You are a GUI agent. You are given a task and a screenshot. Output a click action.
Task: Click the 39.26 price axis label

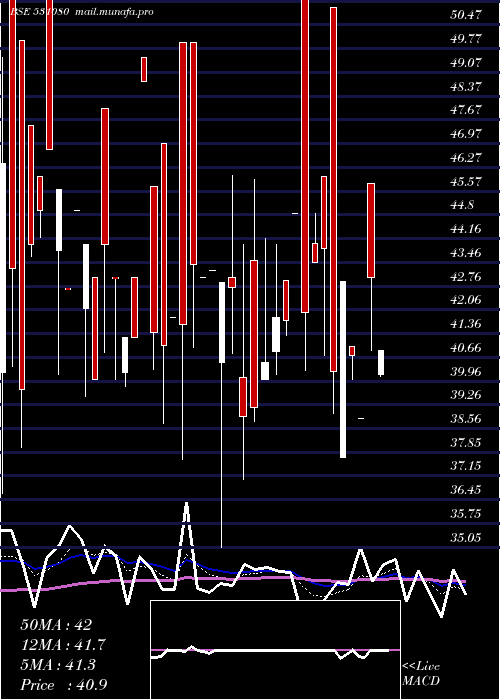tap(466, 395)
